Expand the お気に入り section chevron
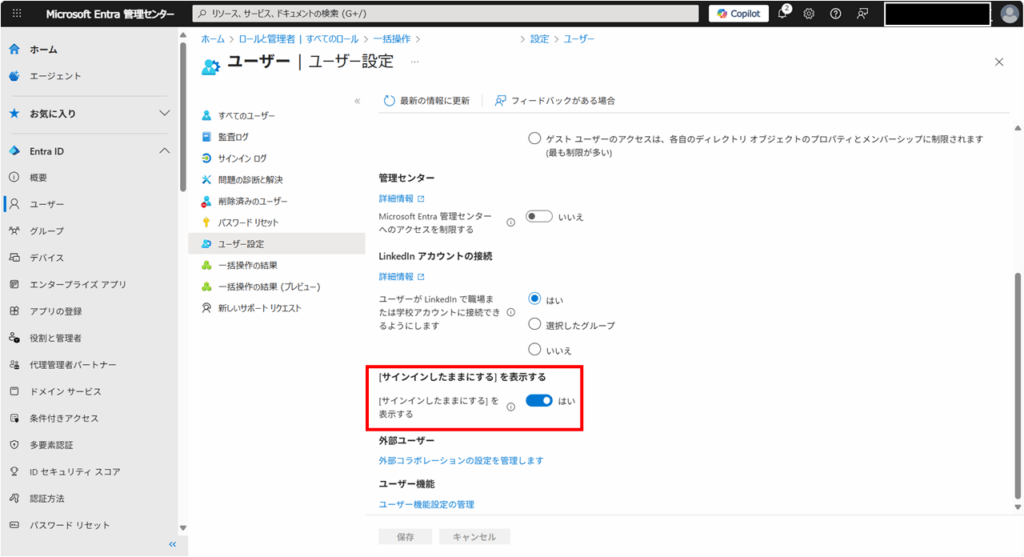Viewport: 1024px width, 557px height. (x=165, y=113)
